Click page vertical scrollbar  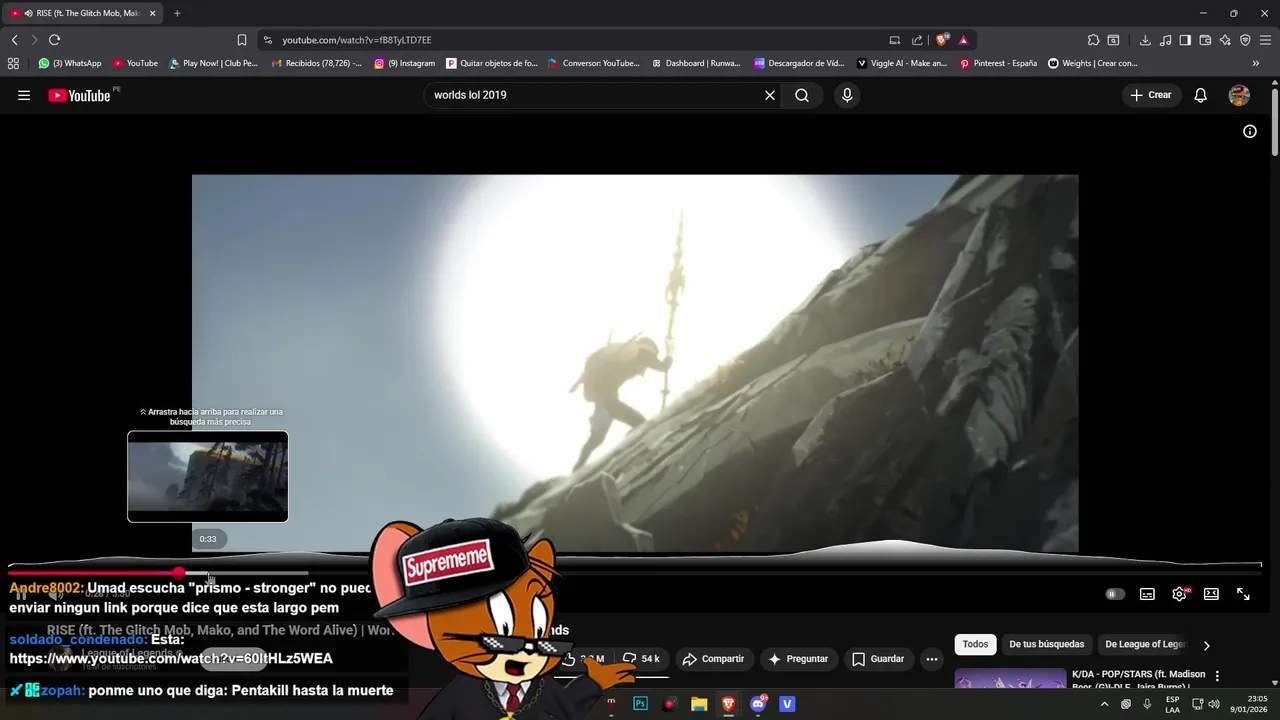(x=1275, y=122)
